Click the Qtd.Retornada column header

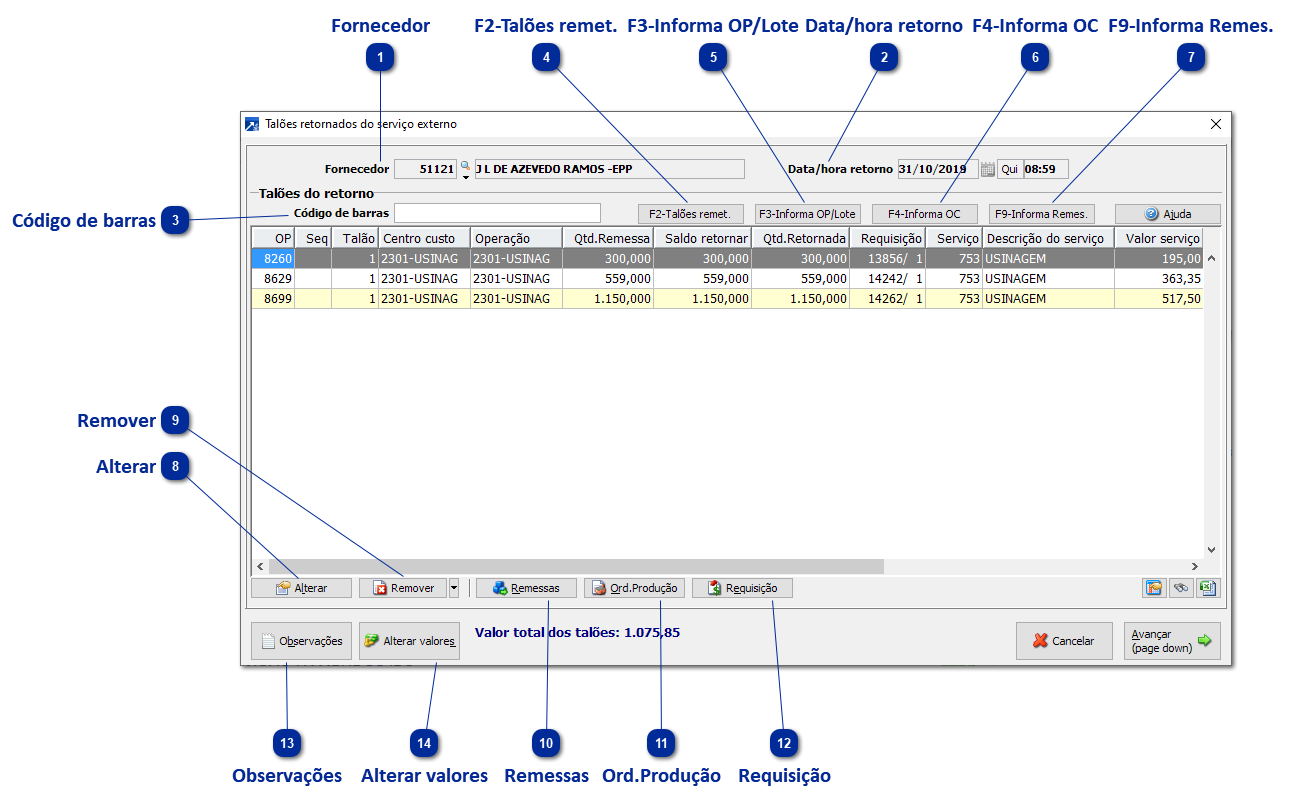(800, 238)
